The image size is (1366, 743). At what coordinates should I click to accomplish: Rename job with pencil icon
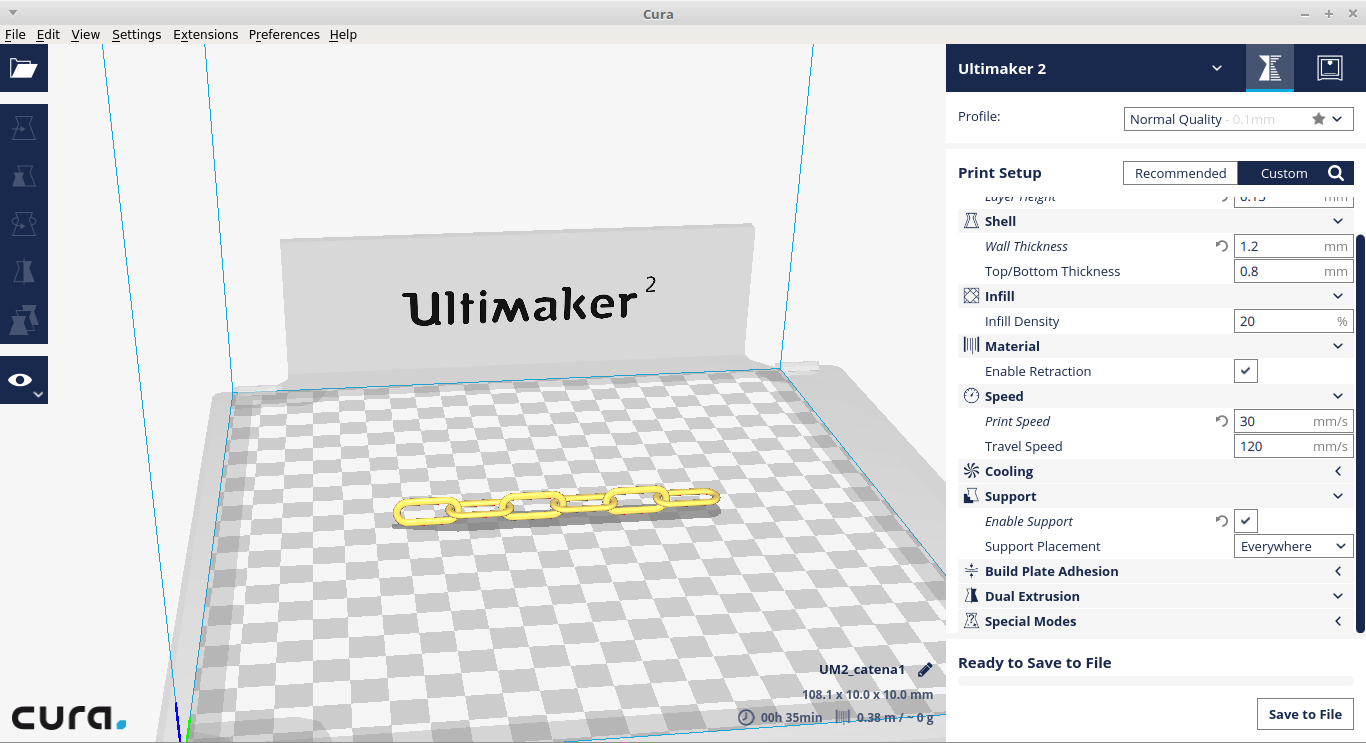pos(925,670)
